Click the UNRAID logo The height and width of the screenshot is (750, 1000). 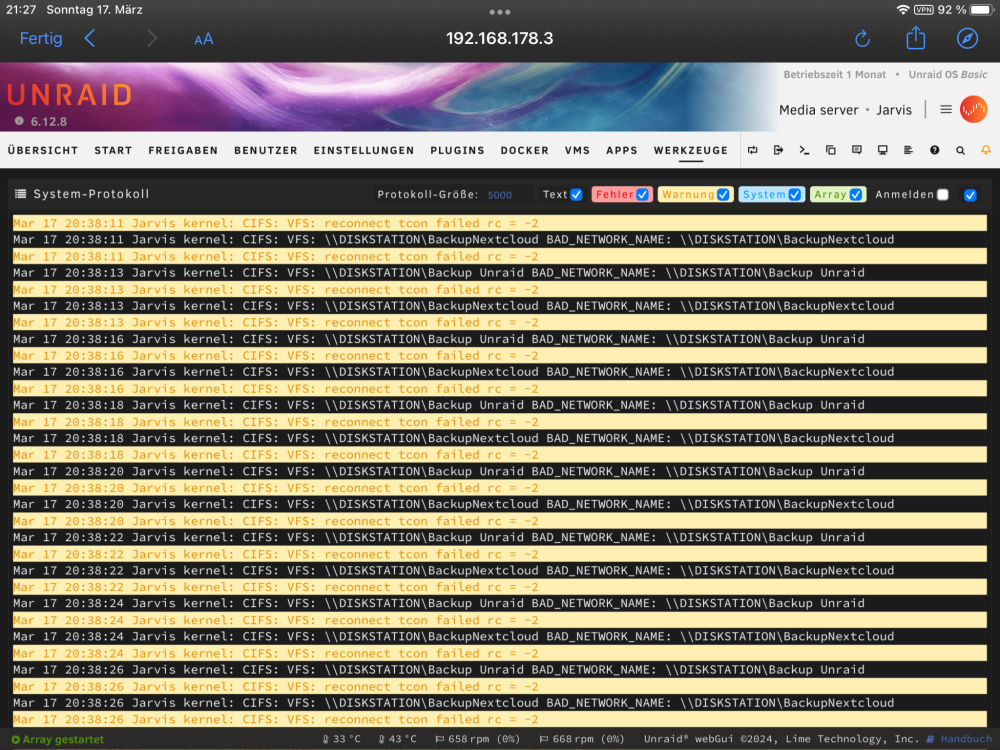click(70, 95)
